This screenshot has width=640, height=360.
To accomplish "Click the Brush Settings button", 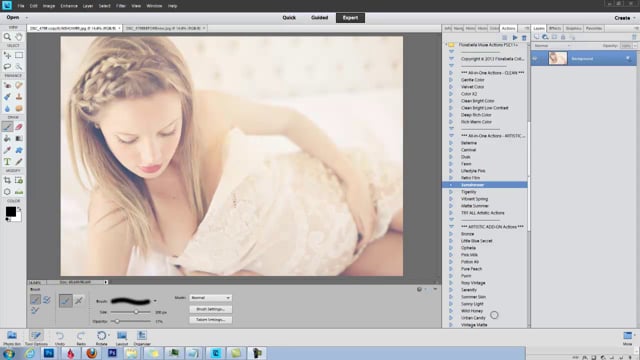I will pos(211,309).
